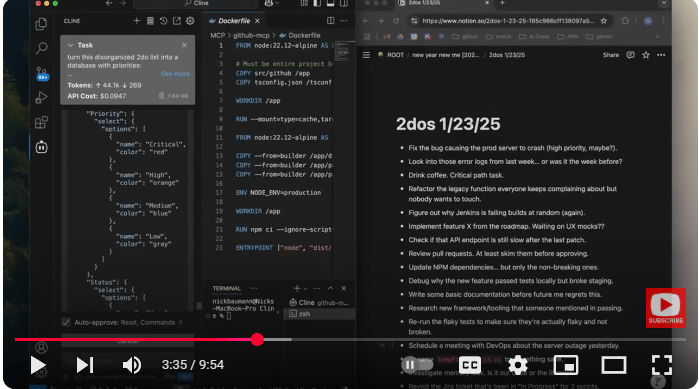Open the VS Code command center search

(196, 3)
